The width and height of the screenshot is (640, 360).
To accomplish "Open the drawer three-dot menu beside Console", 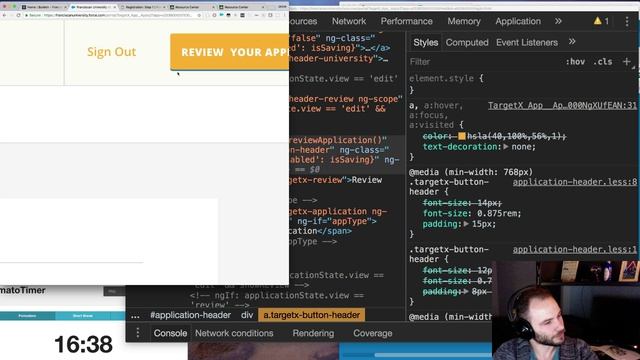I will coord(138,333).
